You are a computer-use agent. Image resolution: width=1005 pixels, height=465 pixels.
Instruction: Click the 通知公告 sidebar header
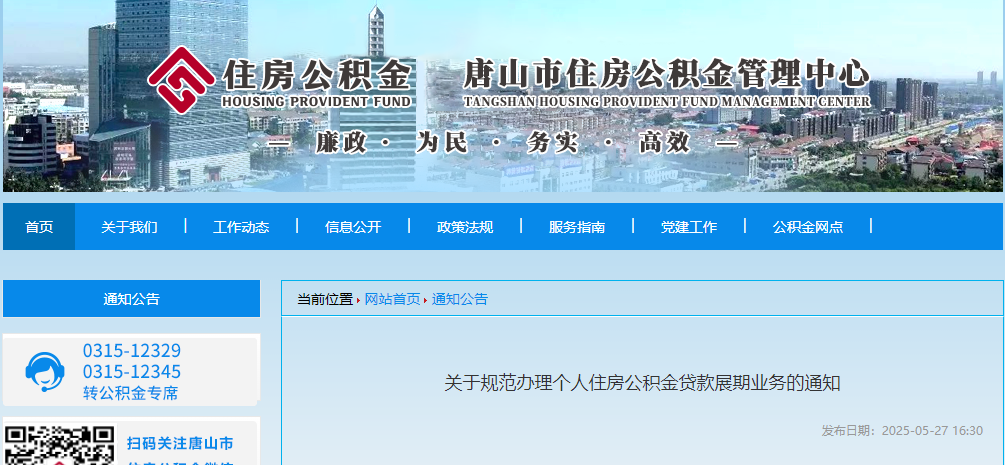click(131, 299)
